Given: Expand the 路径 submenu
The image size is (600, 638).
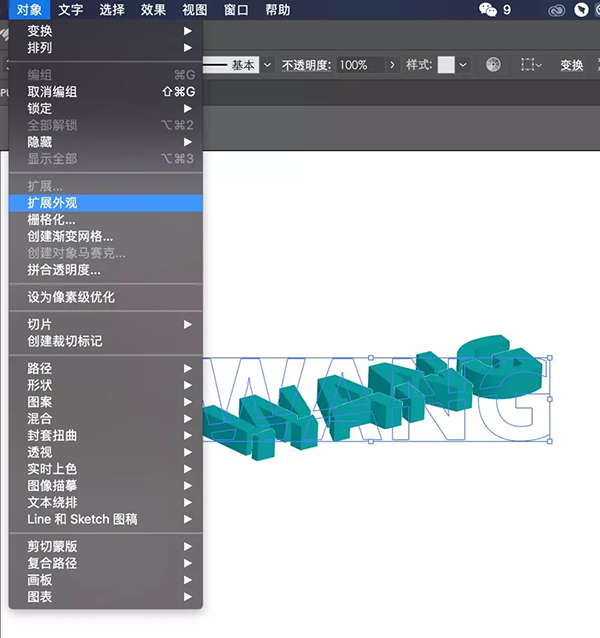Looking at the screenshot, I should pyautogui.click(x=105, y=368).
